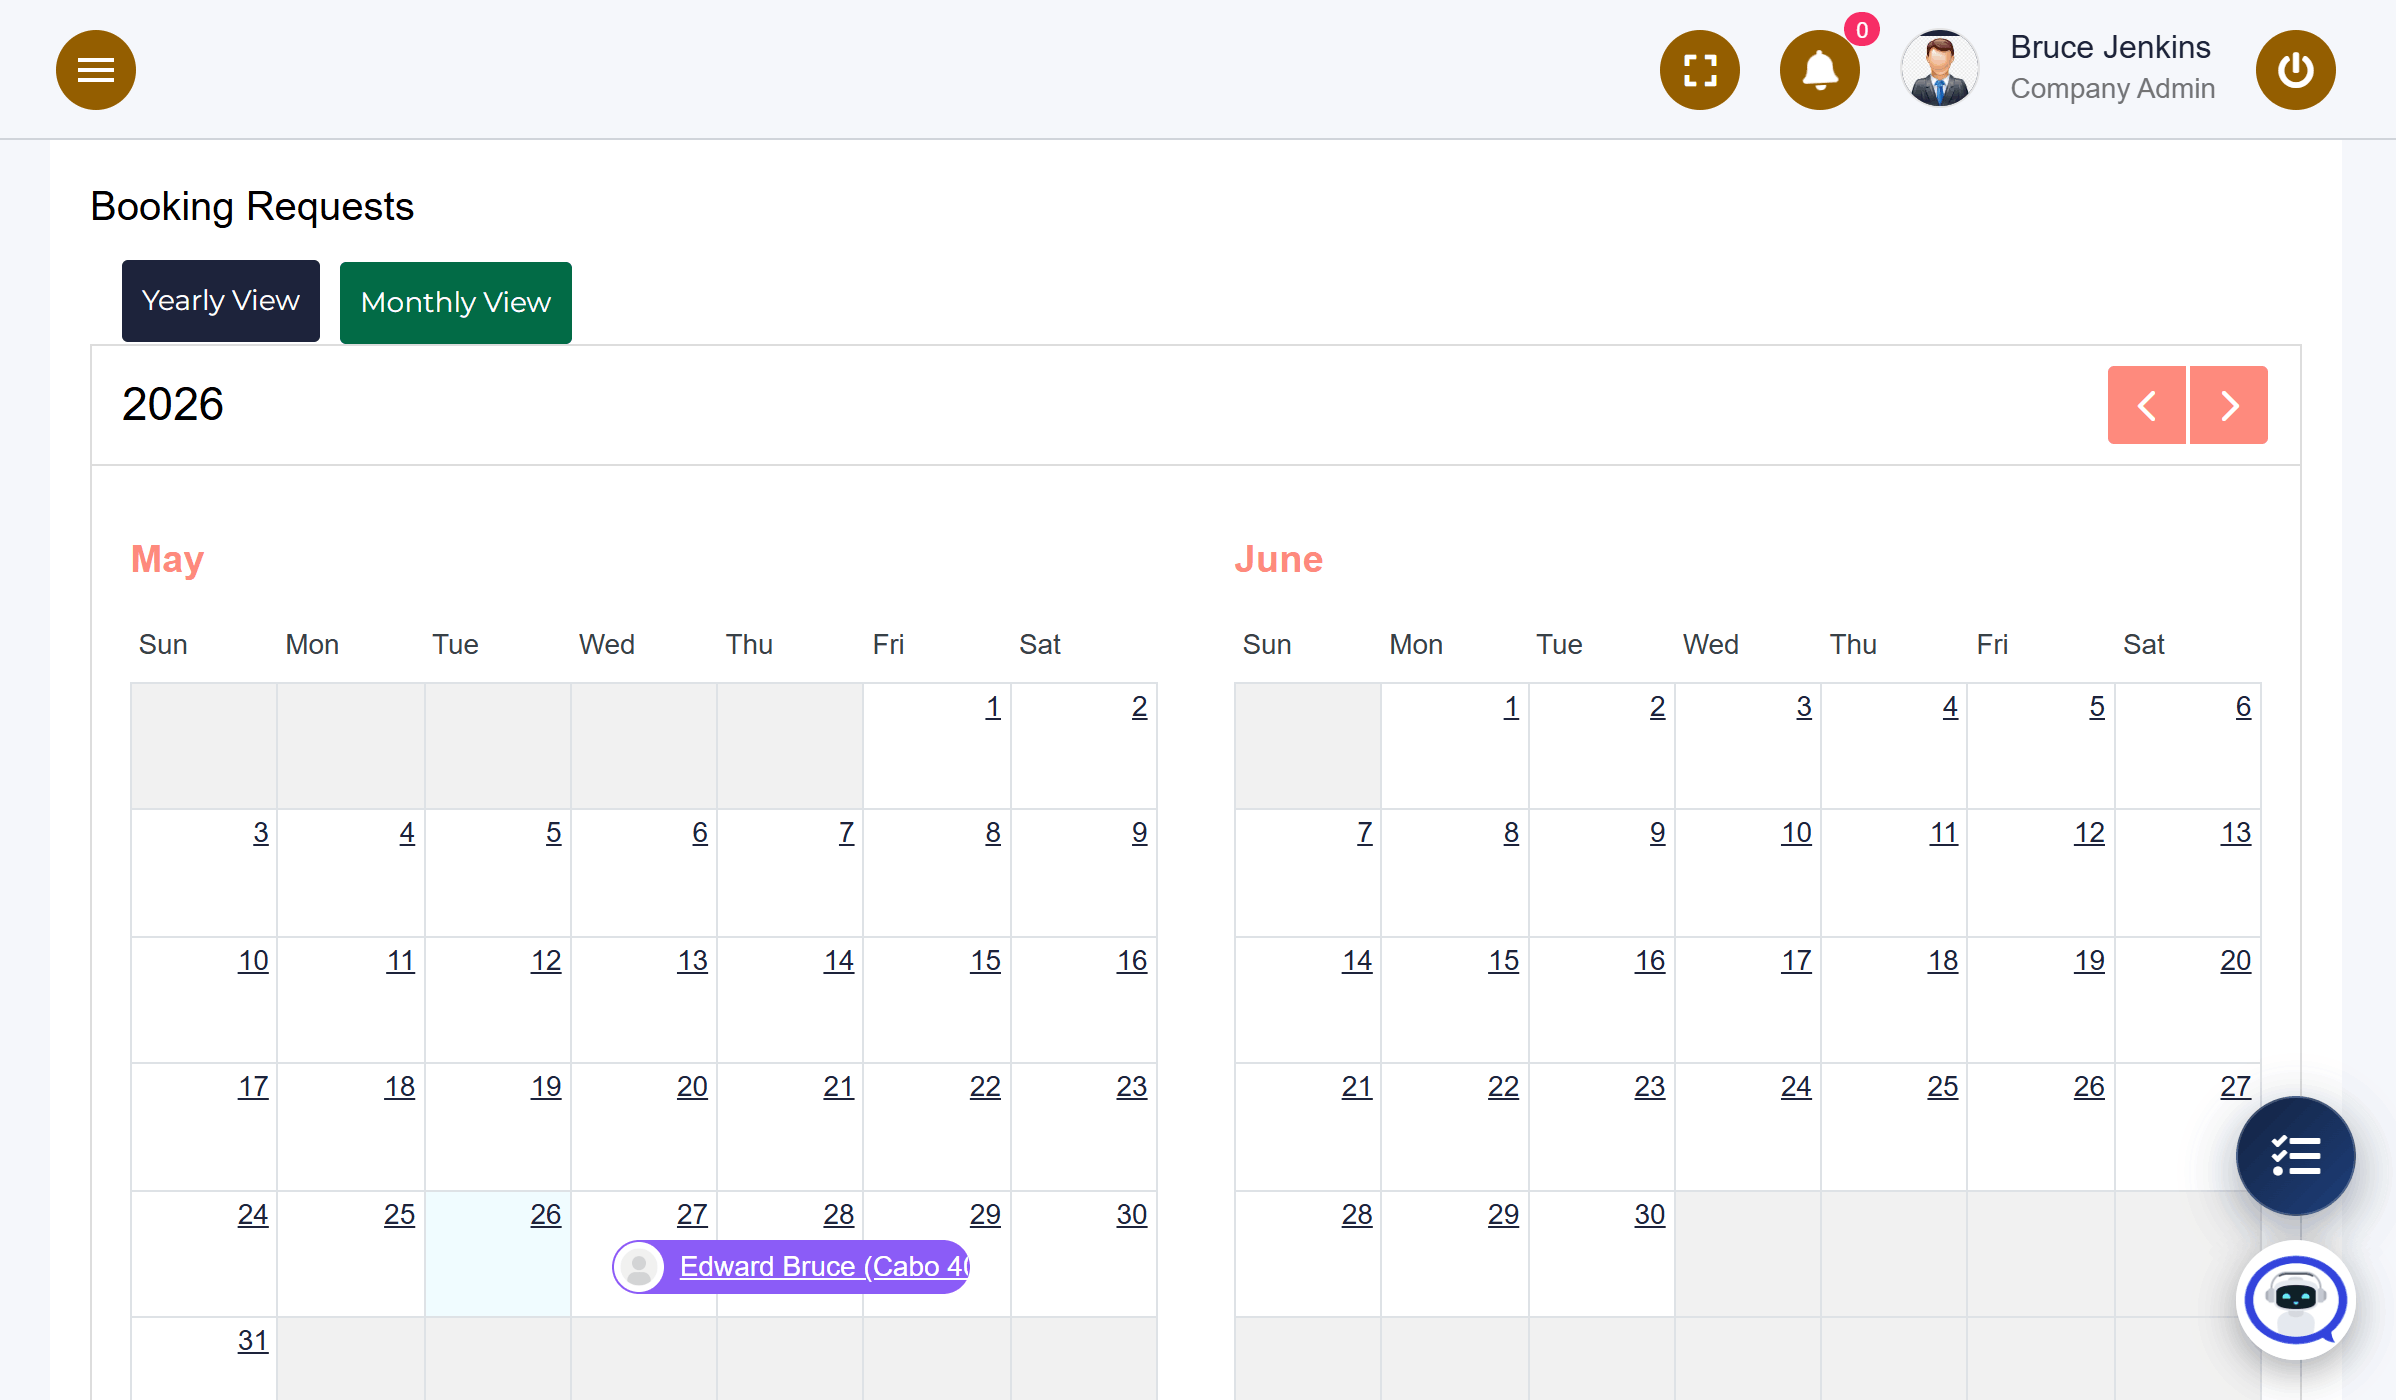Select May 26 date
2396x1400 pixels.
click(546, 1214)
